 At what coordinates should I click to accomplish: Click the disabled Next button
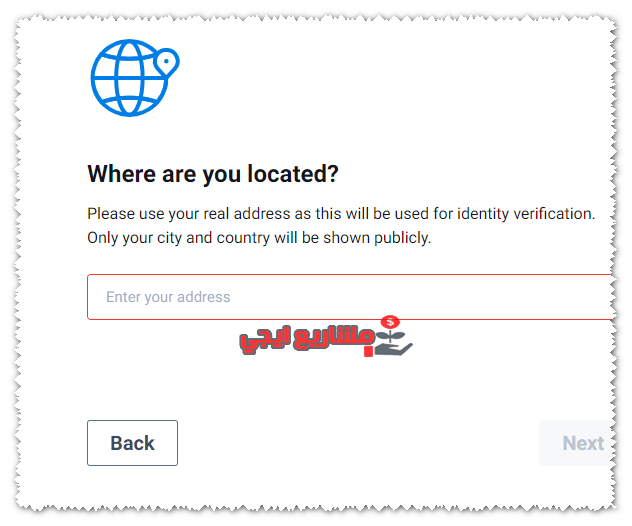tap(577, 443)
